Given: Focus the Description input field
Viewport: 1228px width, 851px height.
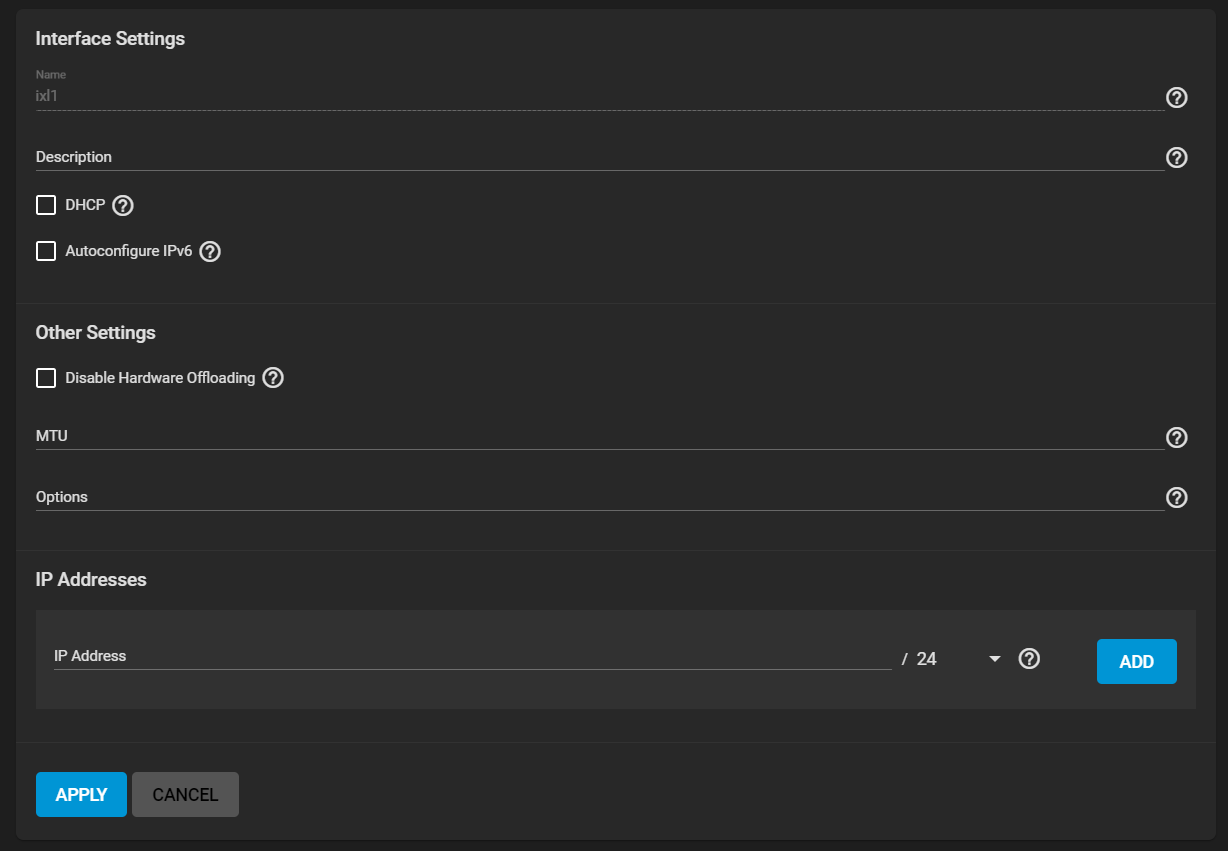Looking at the screenshot, I should point(600,157).
